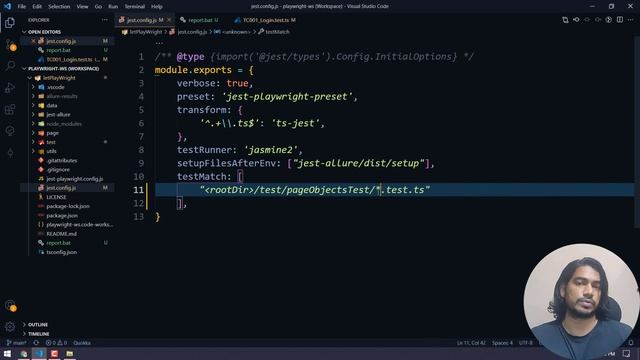Split the editor to the right
This screenshot has width=640, height=360.
pyautogui.click(x=620, y=20)
